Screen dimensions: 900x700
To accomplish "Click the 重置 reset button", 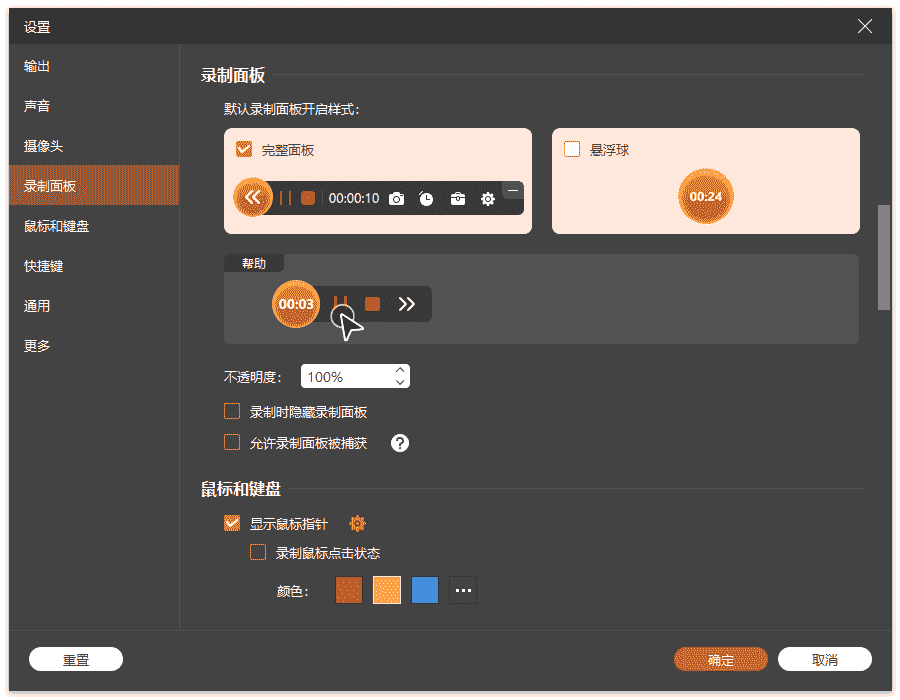I will click(76, 659).
